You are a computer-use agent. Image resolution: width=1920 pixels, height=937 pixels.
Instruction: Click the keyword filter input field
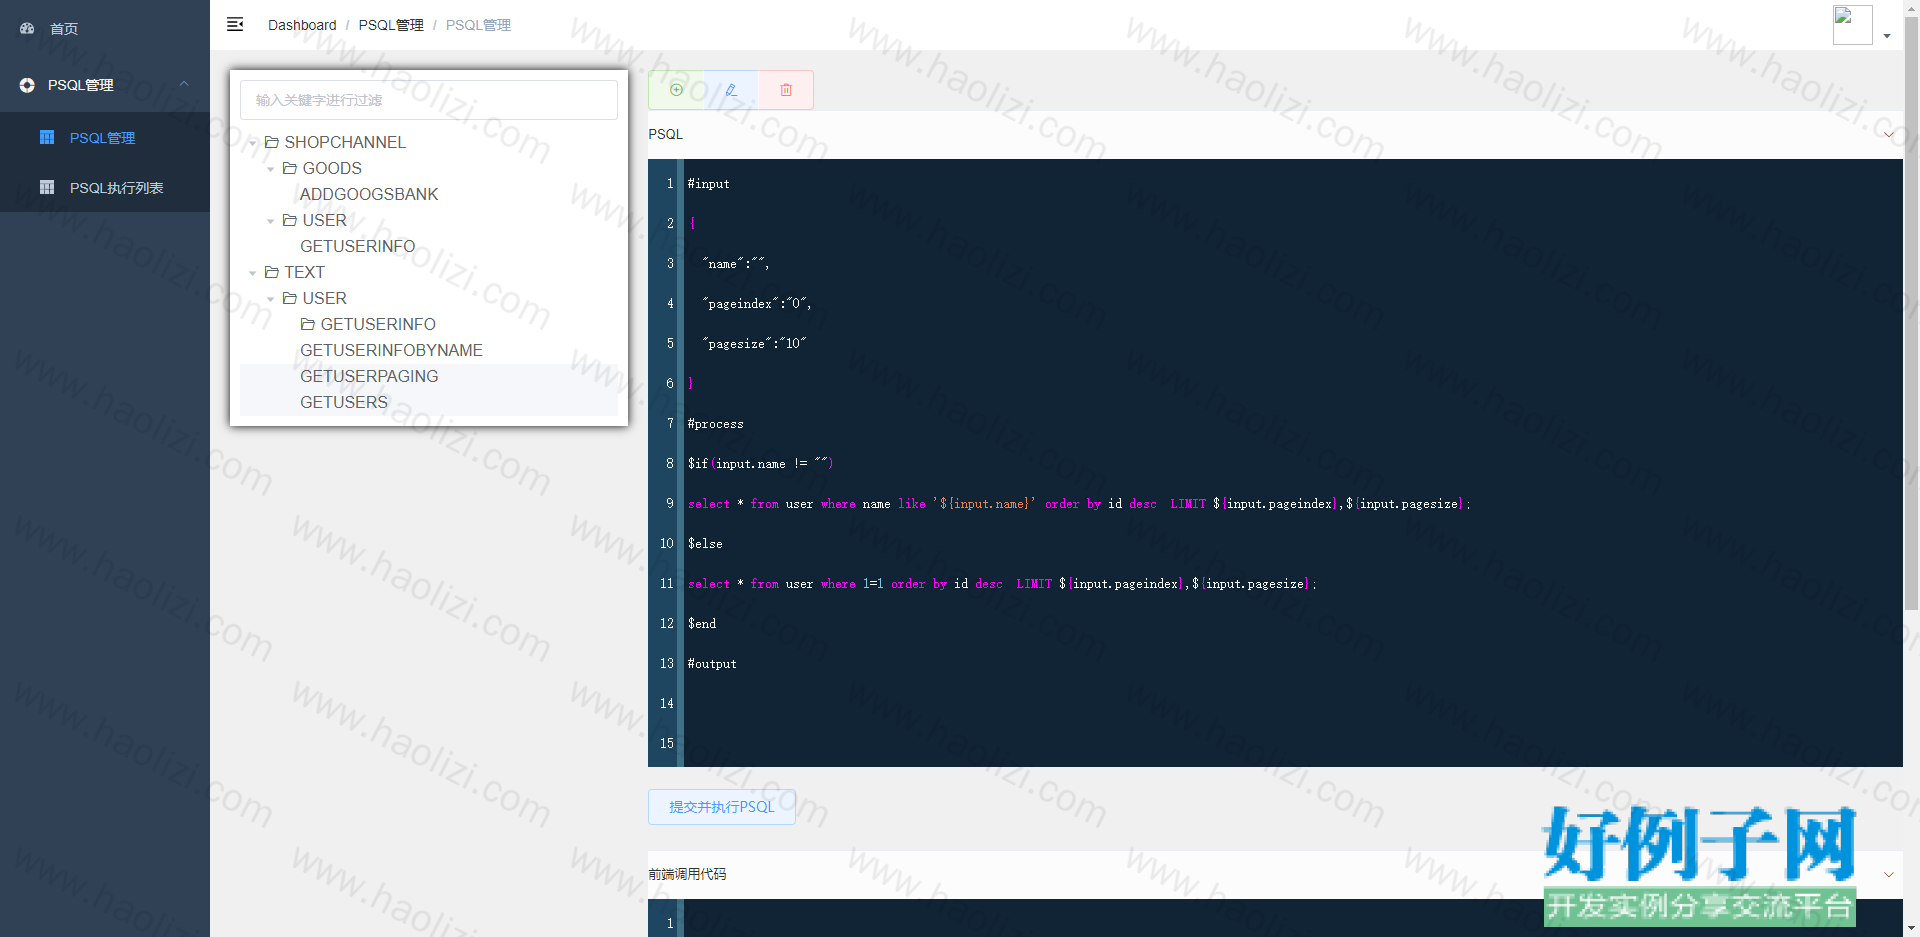point(429,100)
